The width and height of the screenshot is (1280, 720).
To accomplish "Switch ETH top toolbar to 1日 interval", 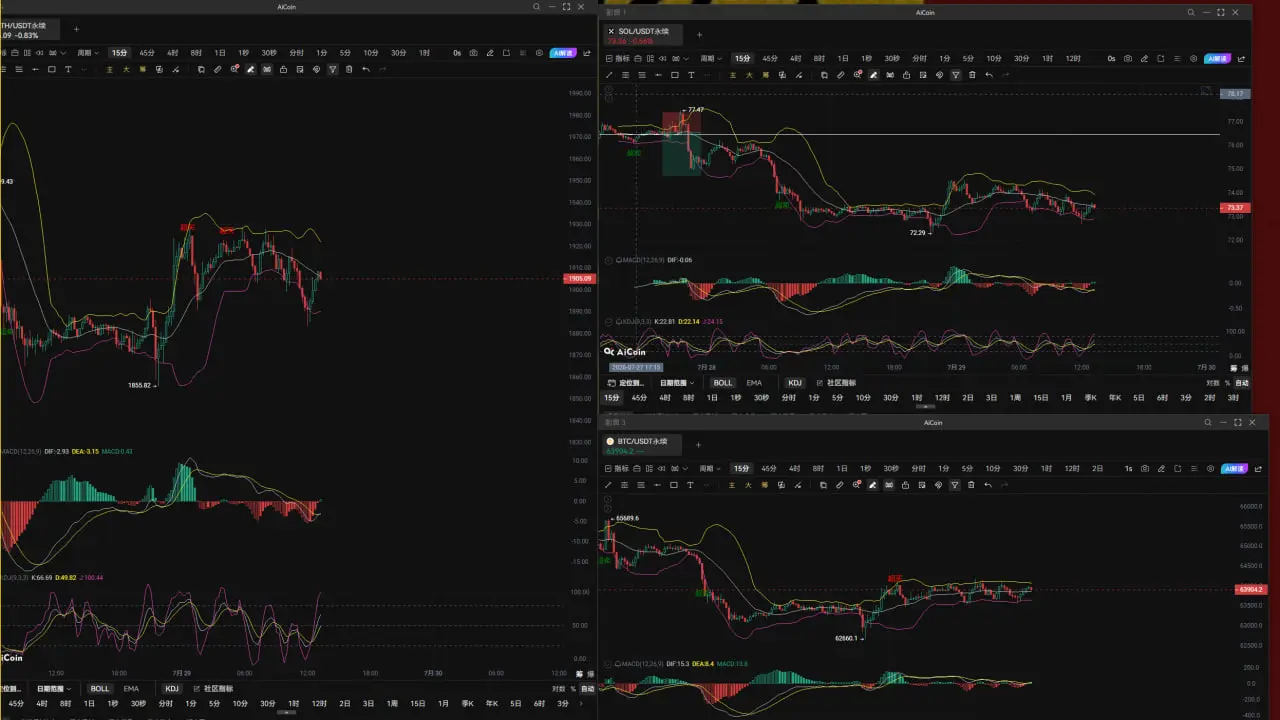I will 219,52.
